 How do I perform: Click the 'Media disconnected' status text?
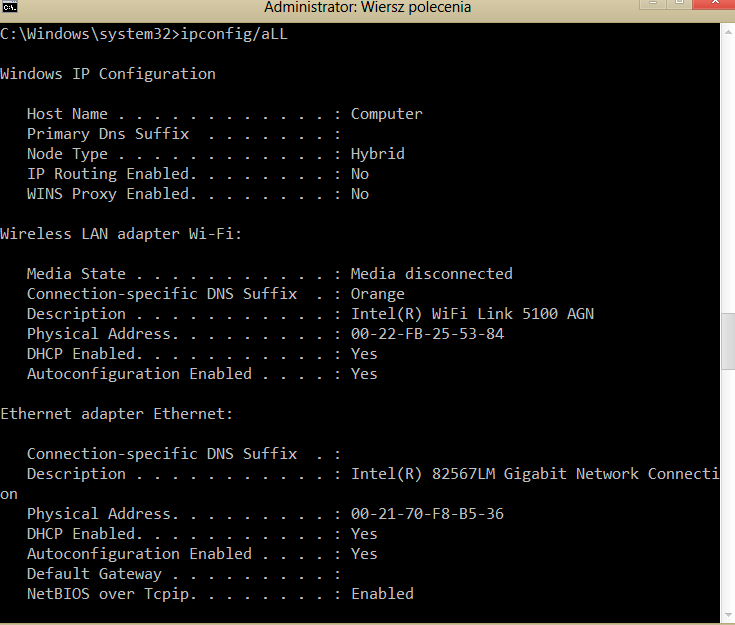[432, 274]
